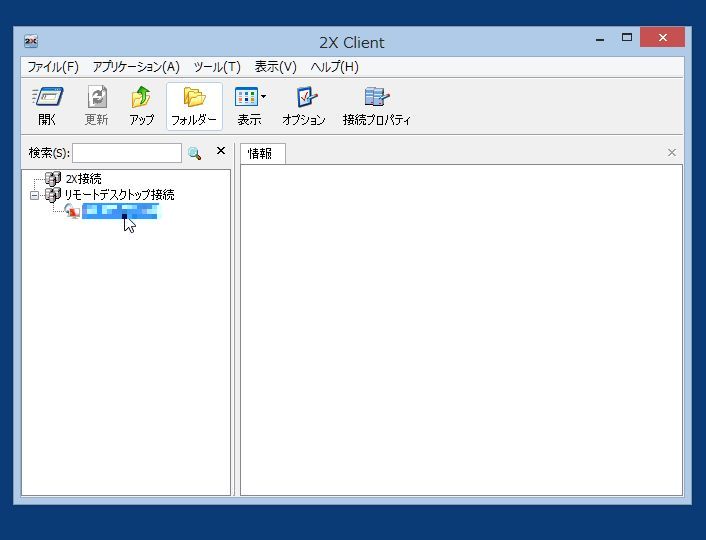Open the アプリケーション(A) menu
Image resolution: width=706 pixels, height=540 pixels.
[136, 67]
